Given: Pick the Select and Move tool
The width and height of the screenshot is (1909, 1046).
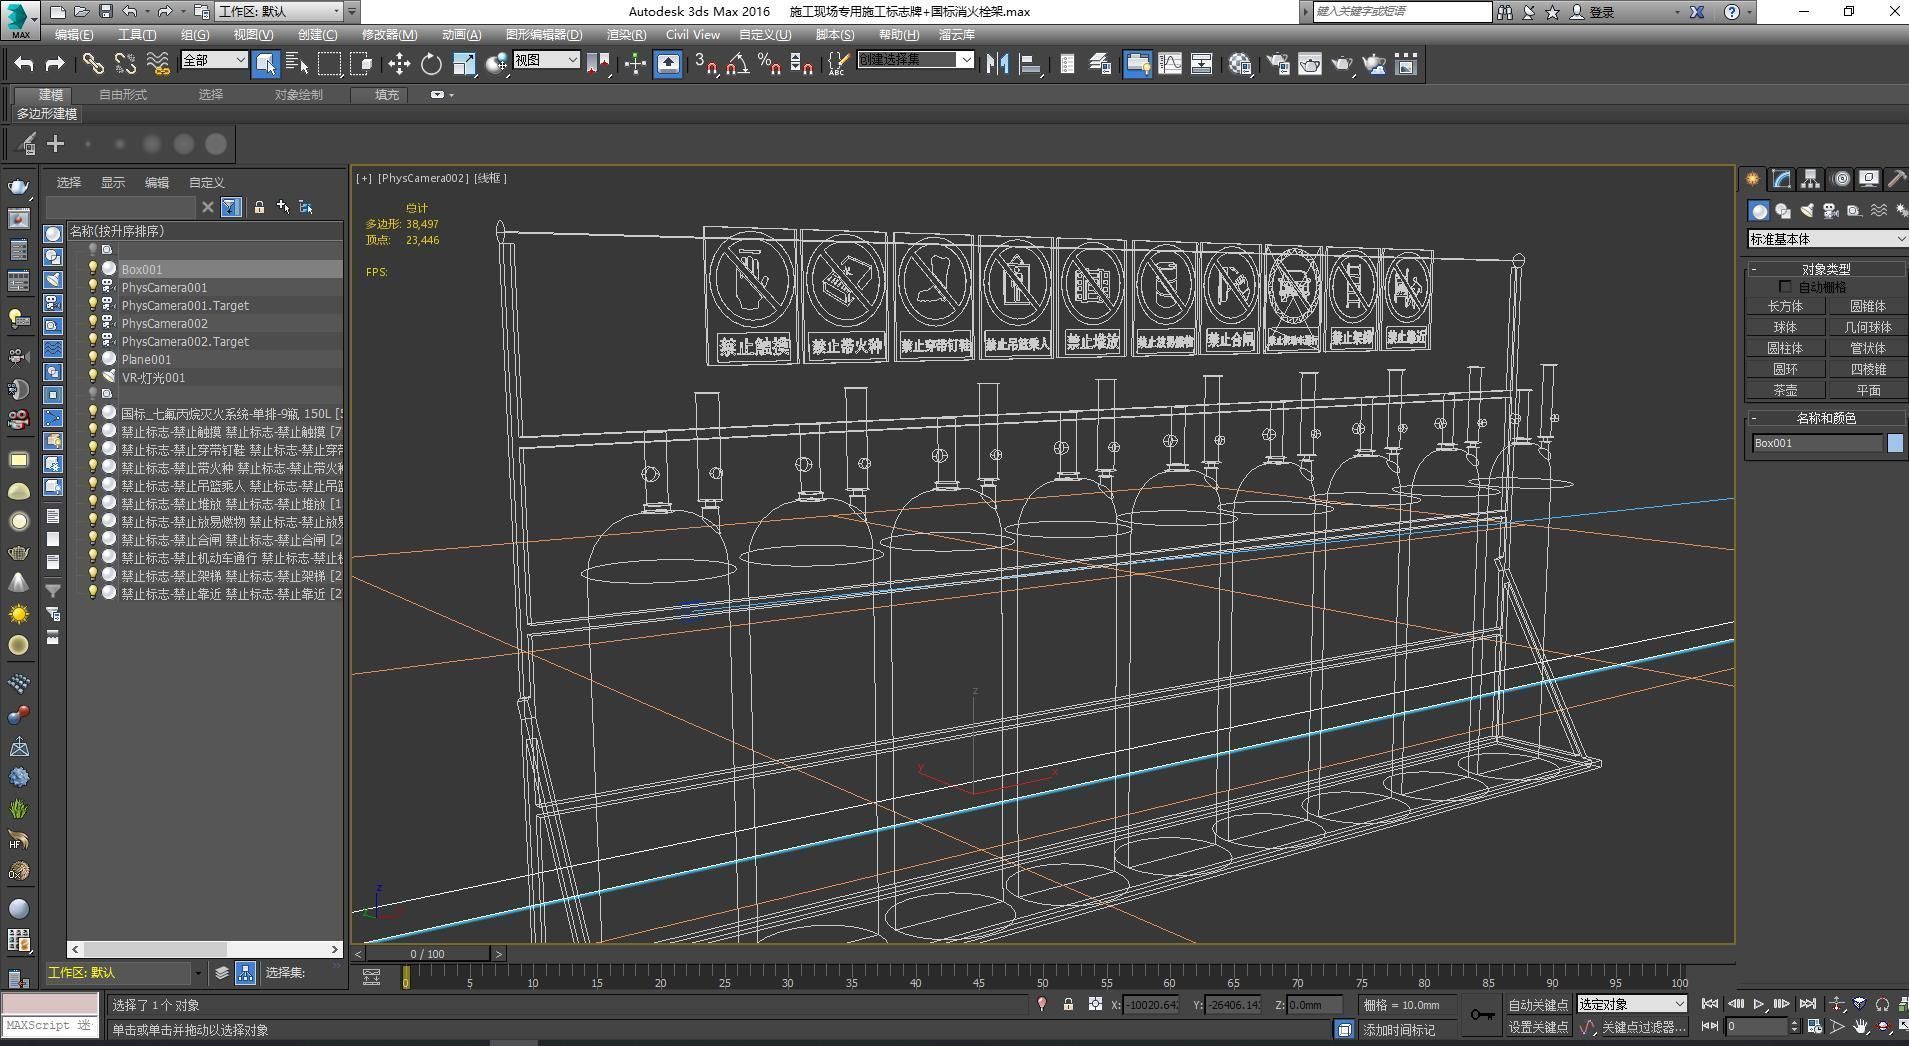Looking at the screenshot, I should click(x=399, y=64).
